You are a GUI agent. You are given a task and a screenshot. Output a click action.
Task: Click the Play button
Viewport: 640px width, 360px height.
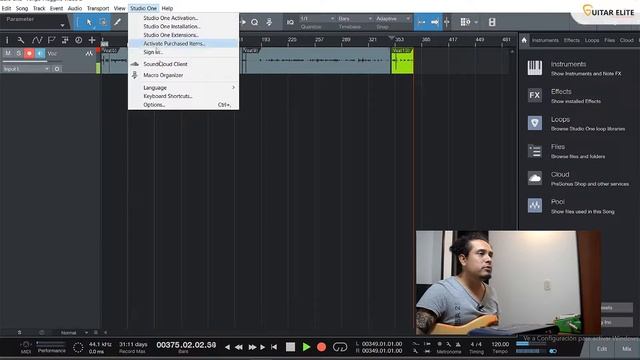[306, 347]
